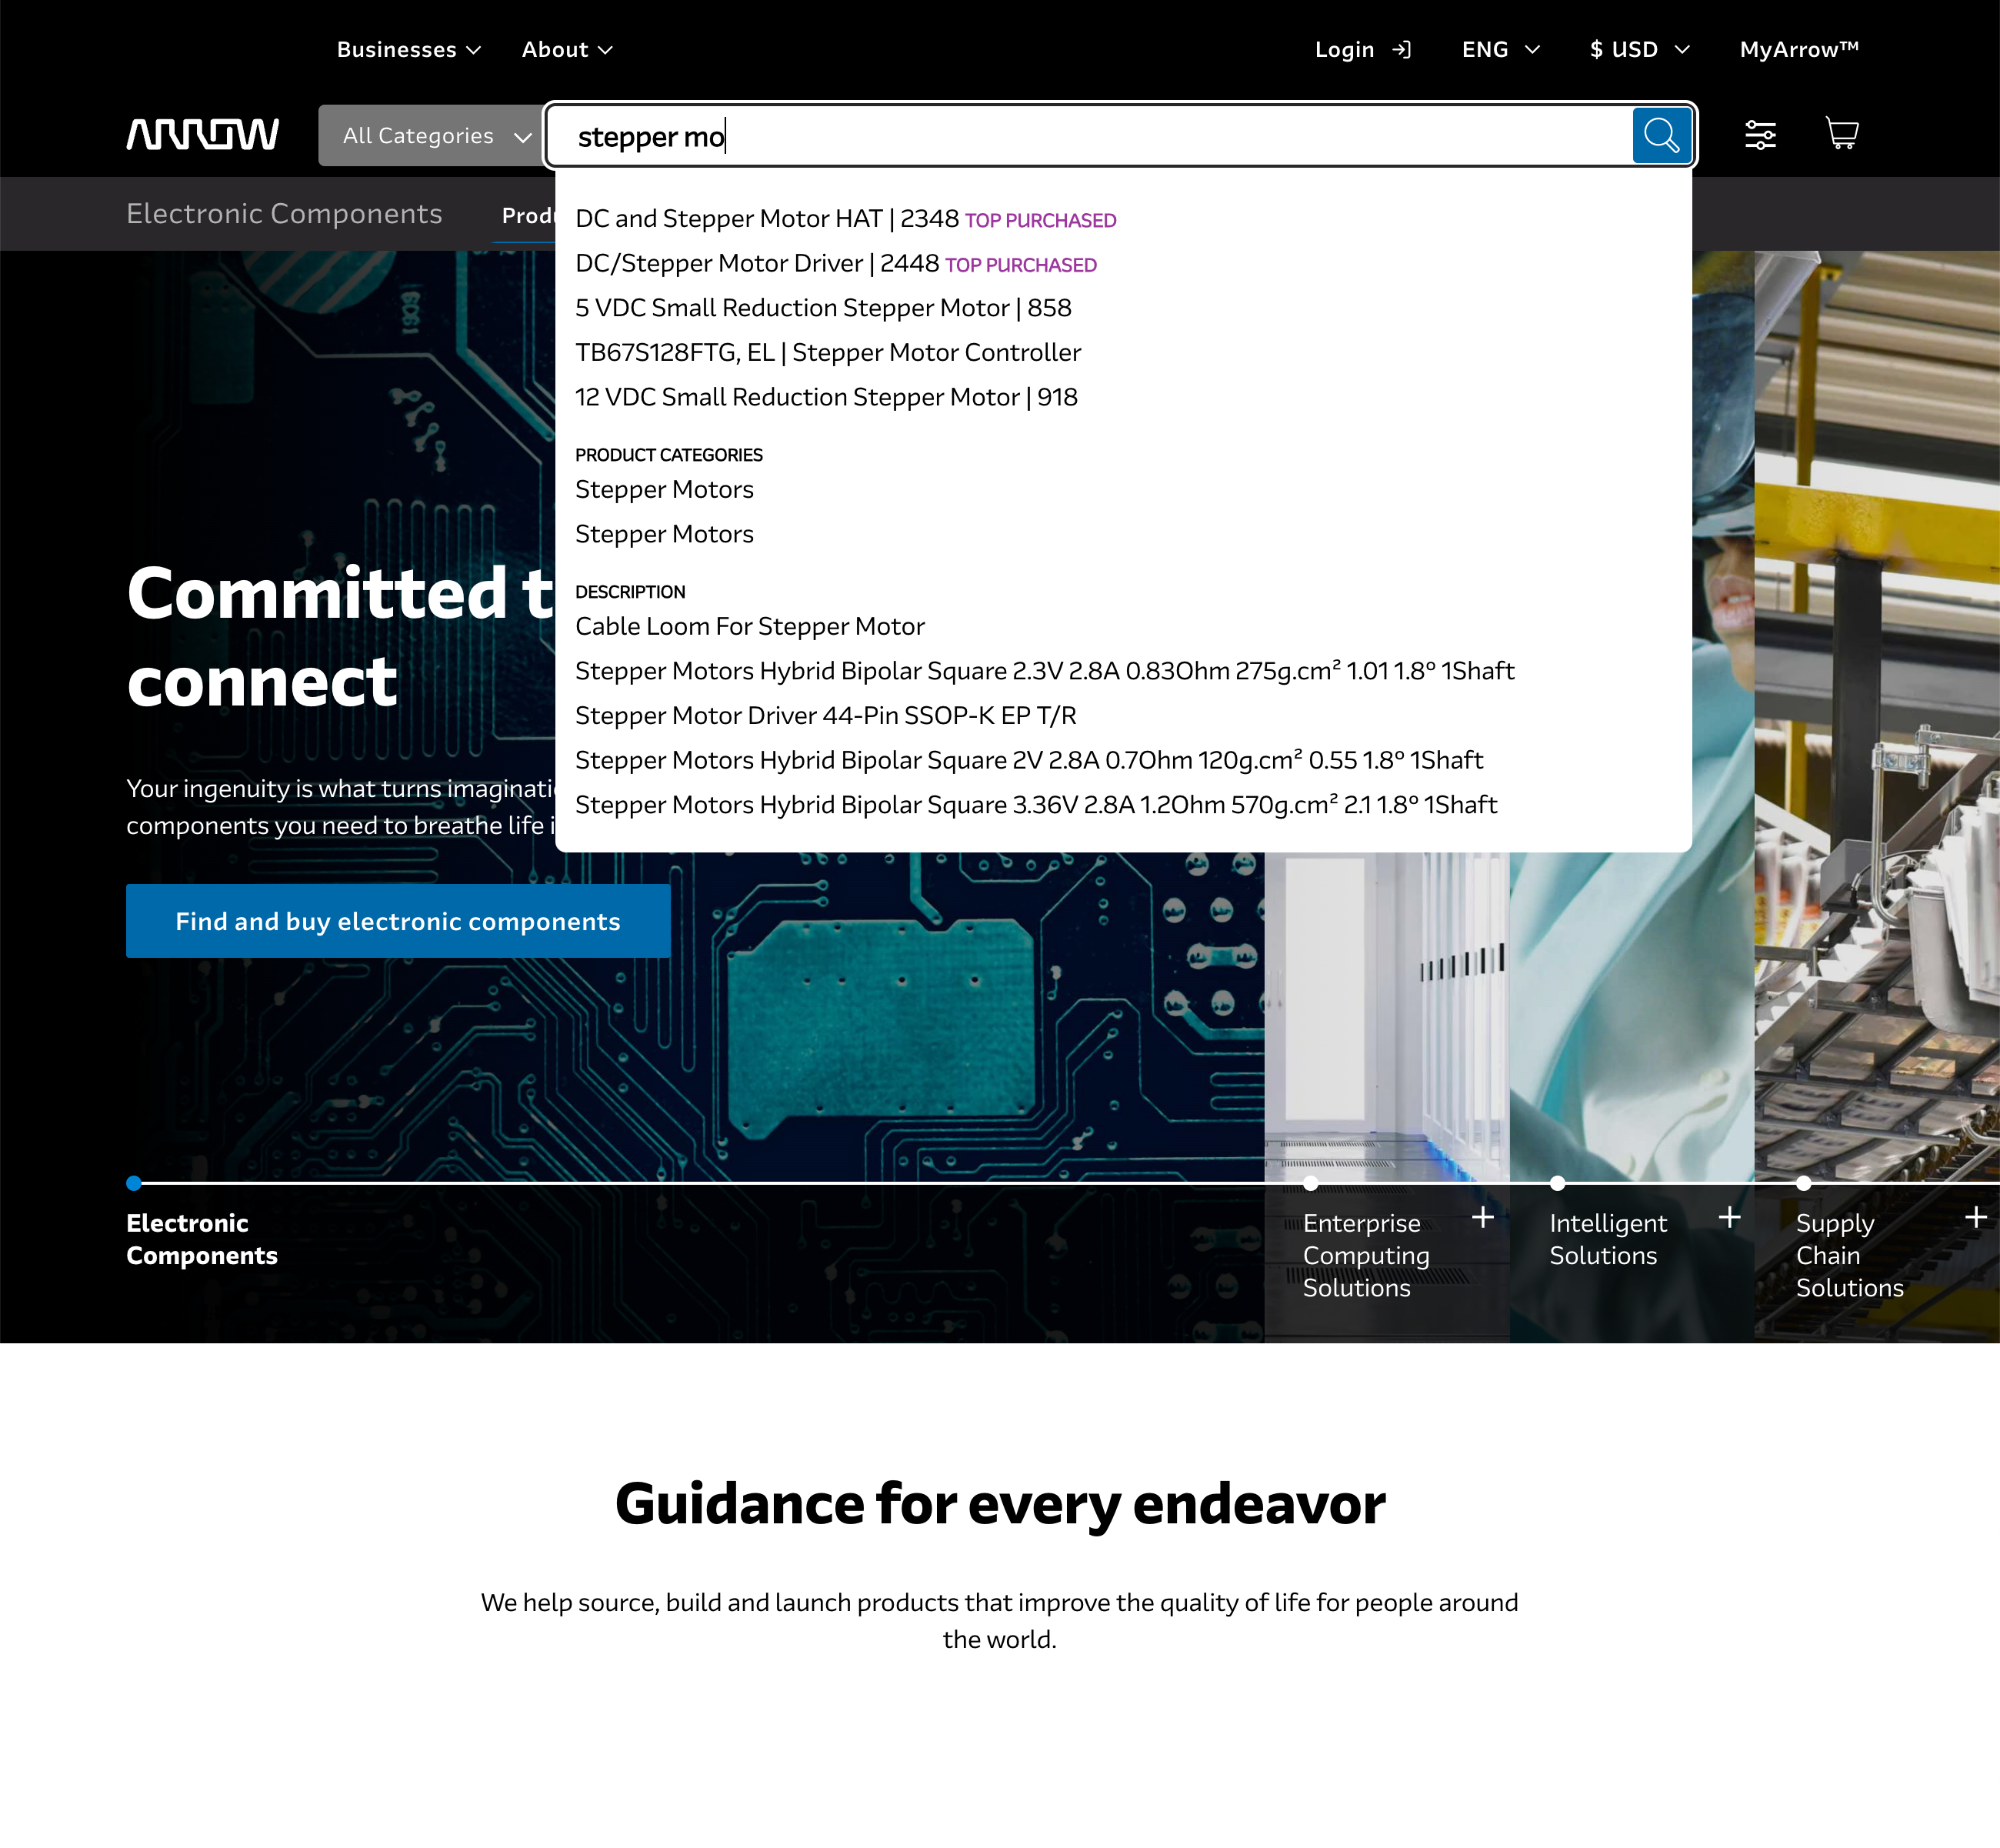Click Find and buy electronic components button
Screen dimensions: 2000x1848
pos(397,921)
